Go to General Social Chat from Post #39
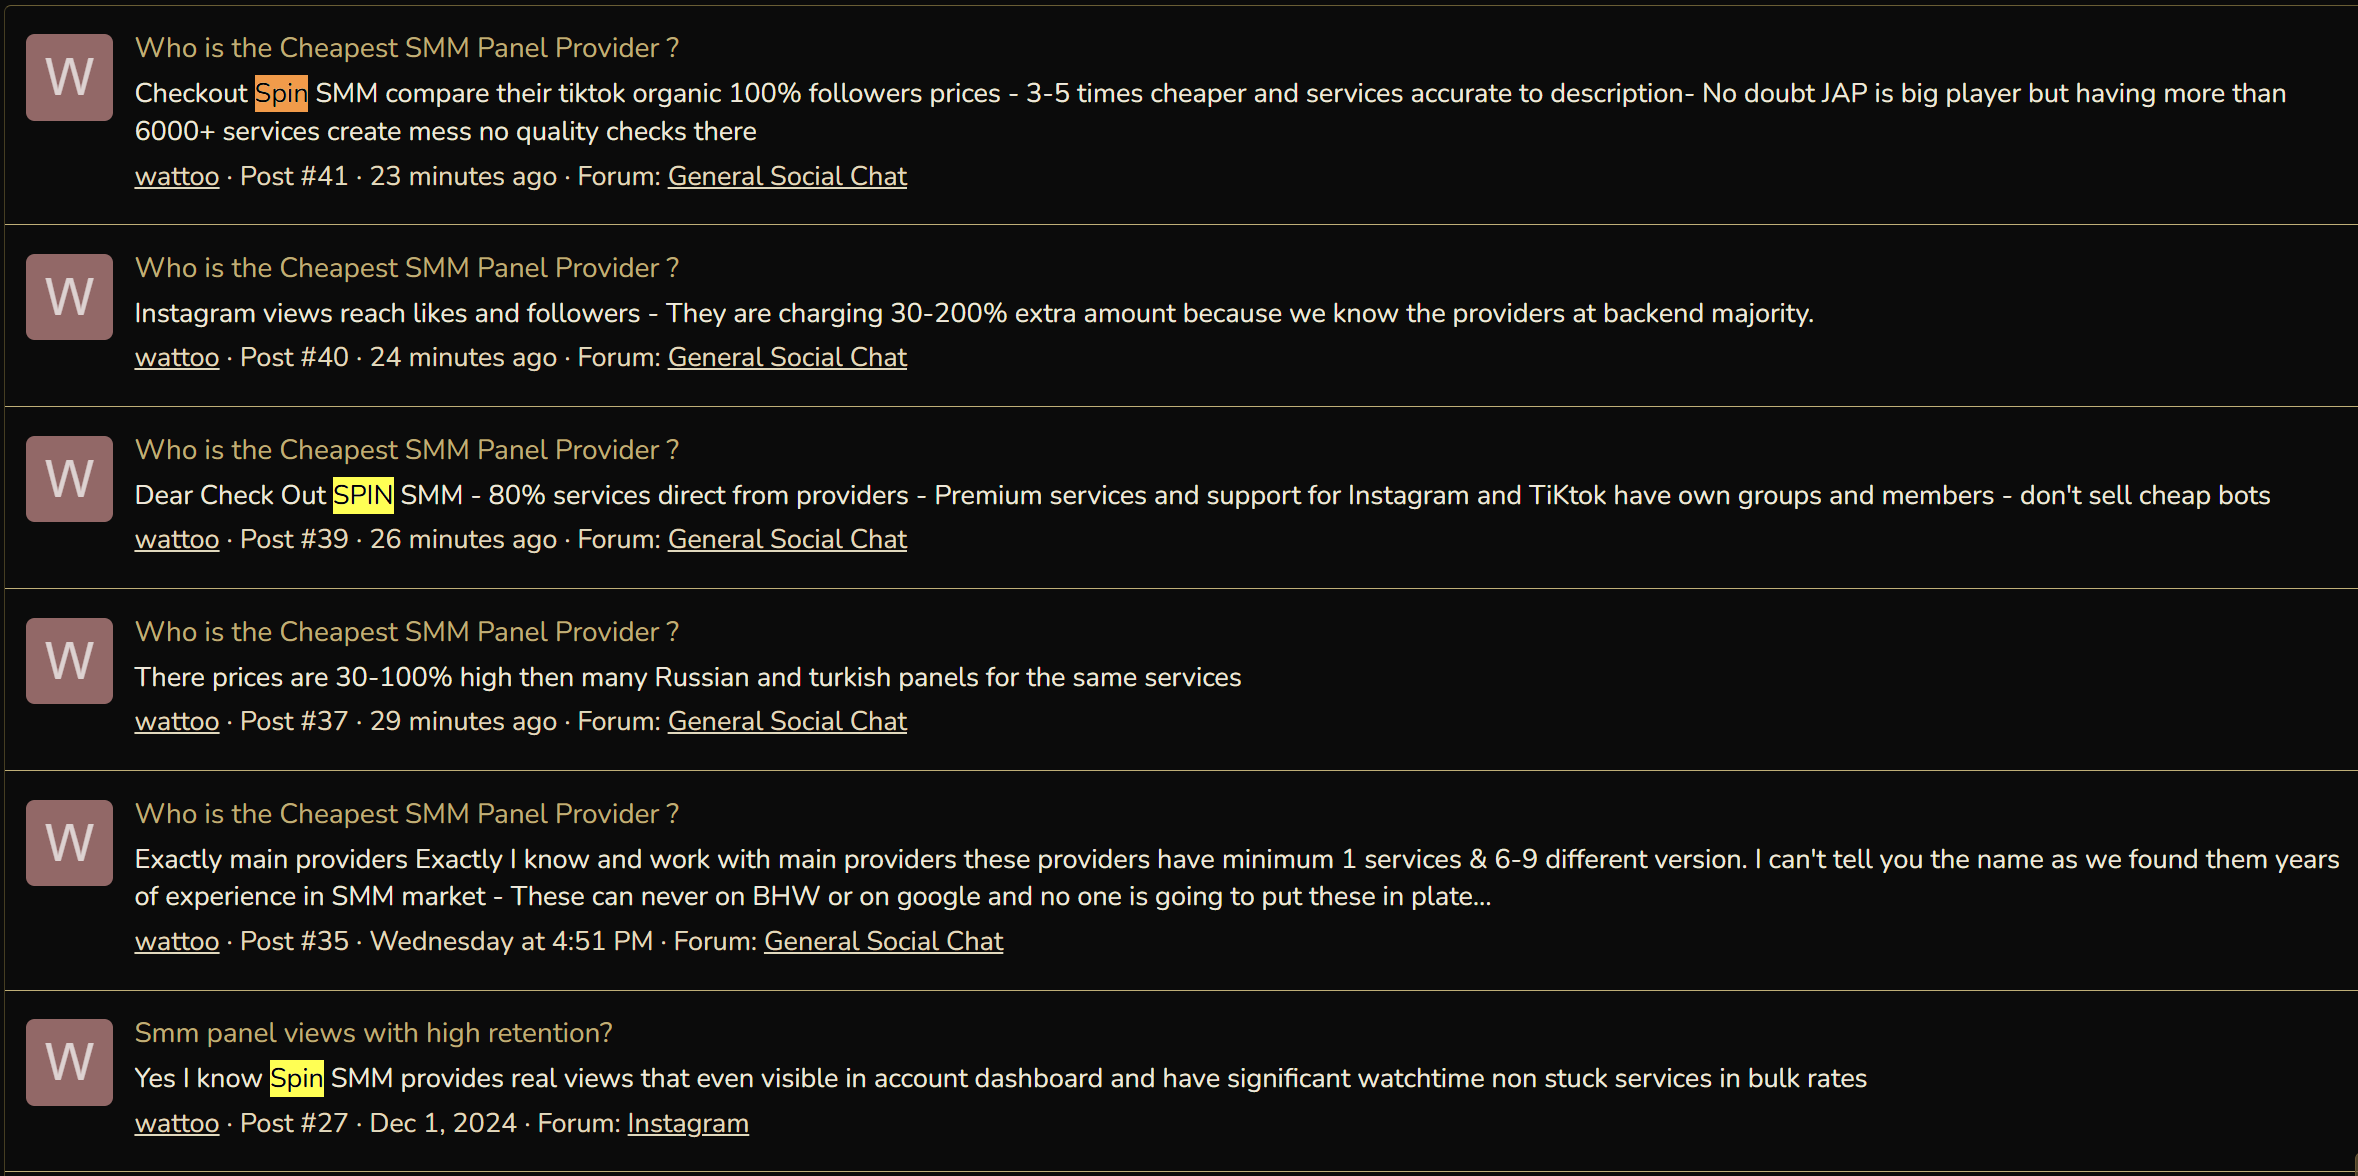 click(787, 539)
